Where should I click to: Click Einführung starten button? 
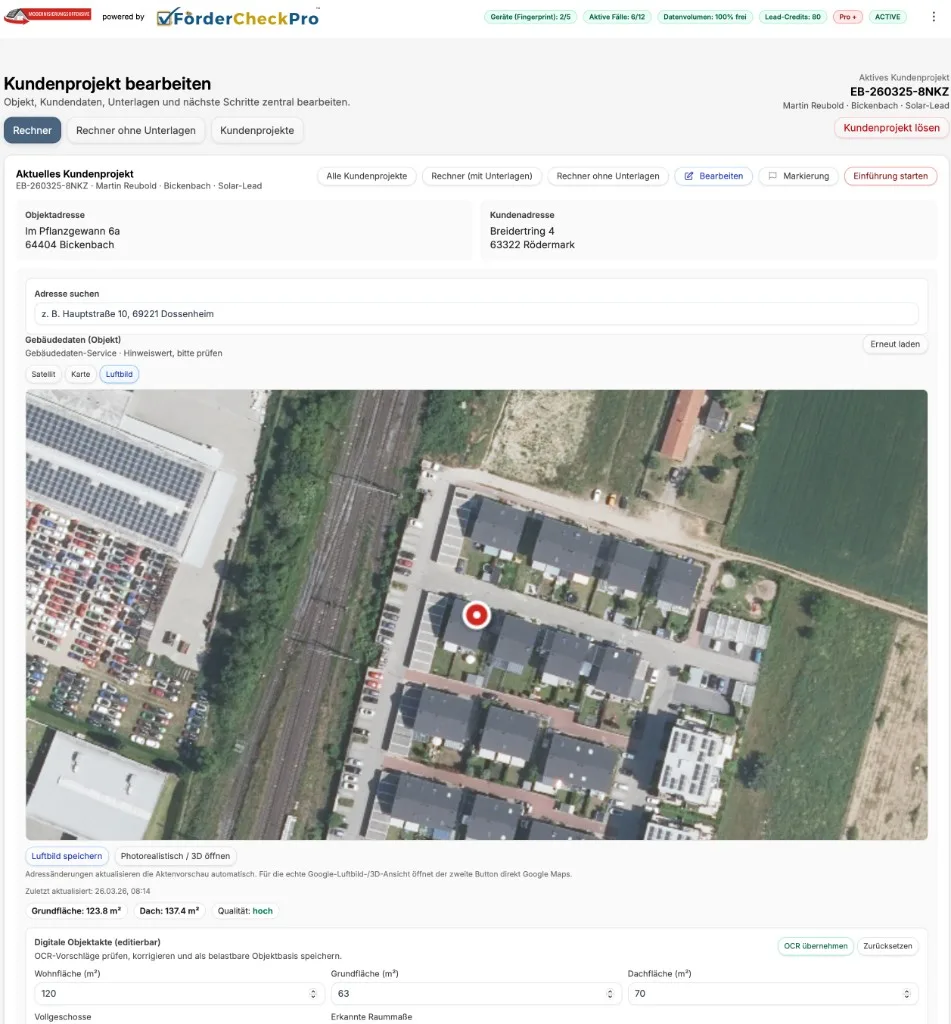pyautogui.click(x=890, y=176)
